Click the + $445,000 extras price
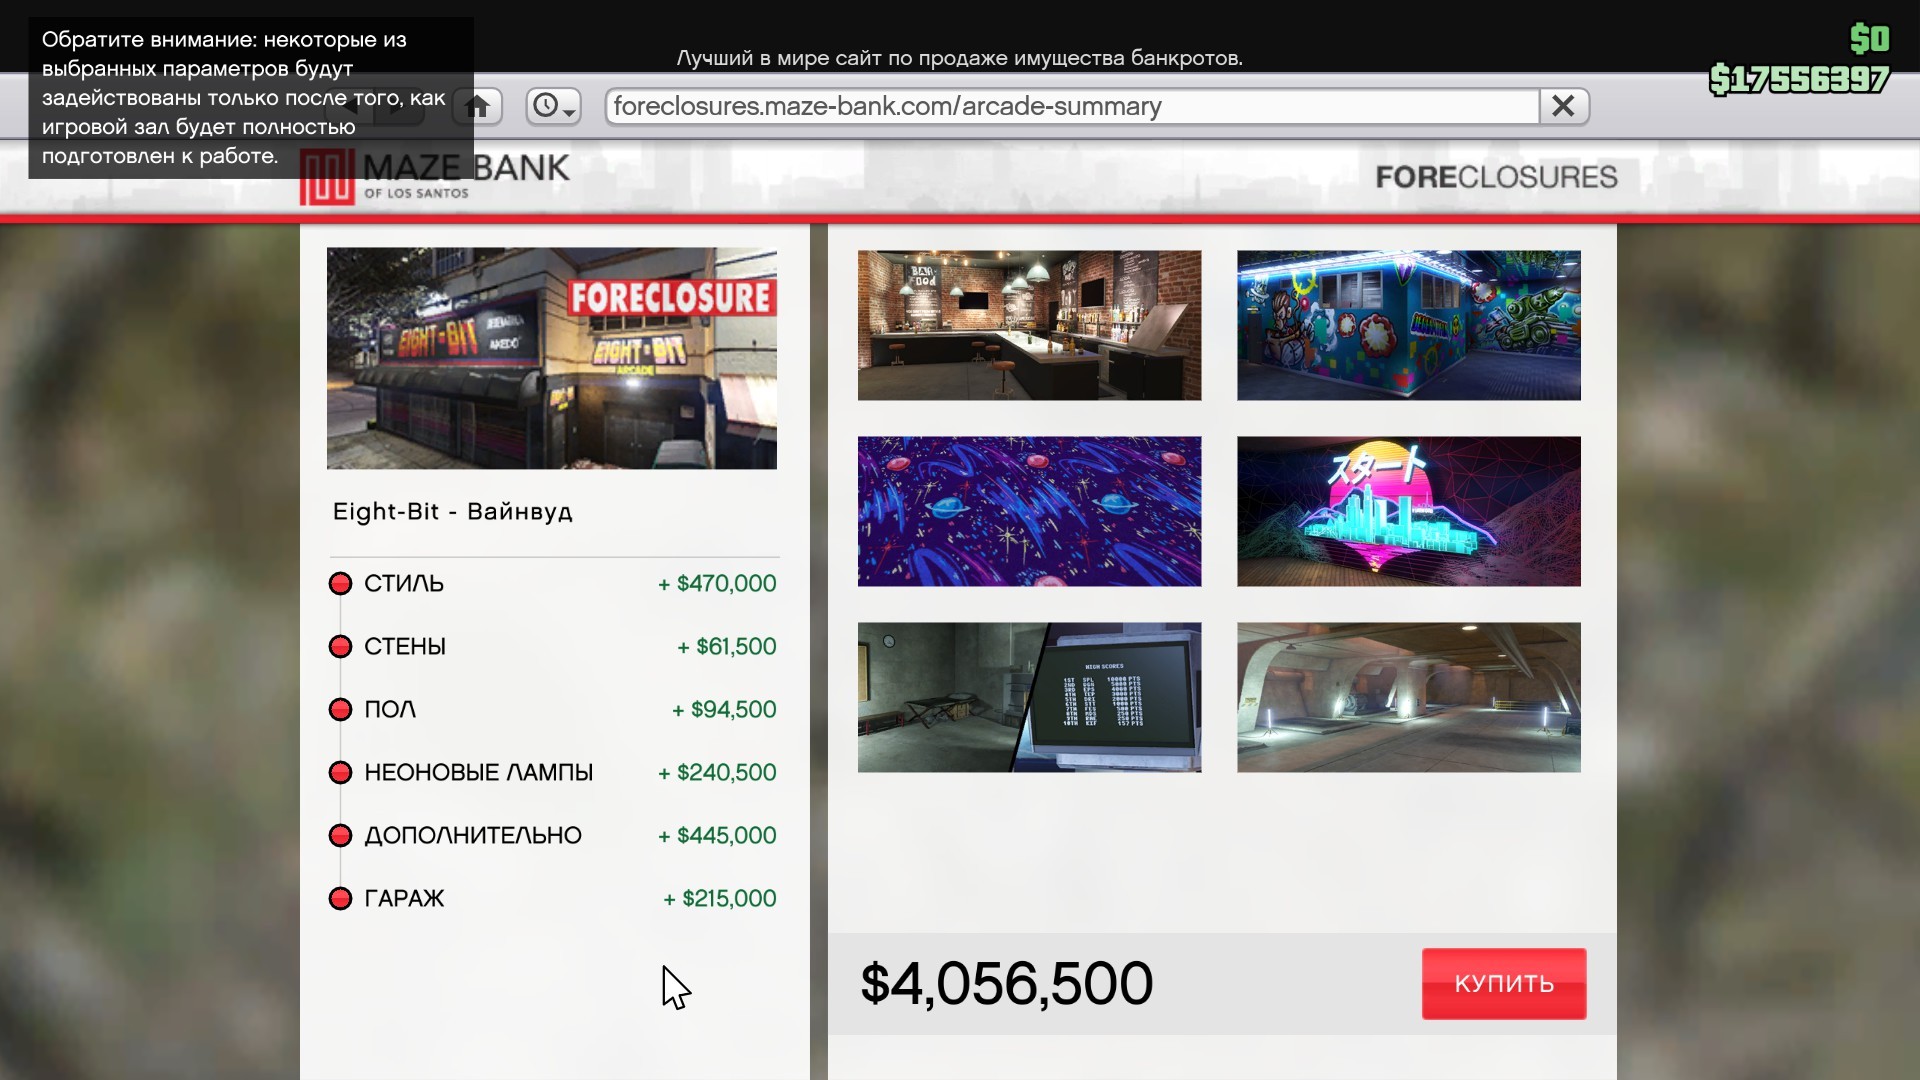 [717, 836]
